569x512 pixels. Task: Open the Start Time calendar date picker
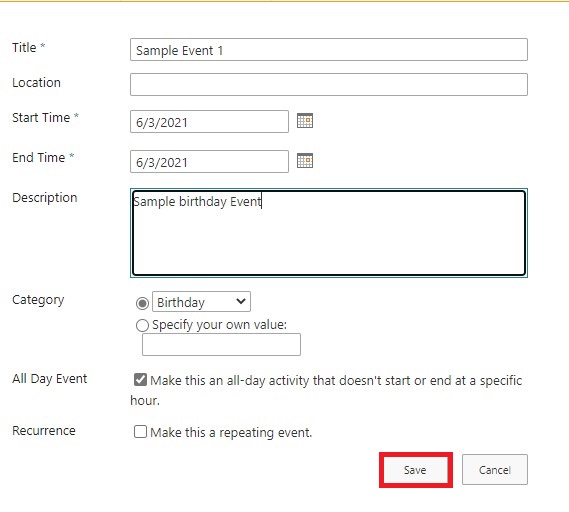(x=304, y=121)
